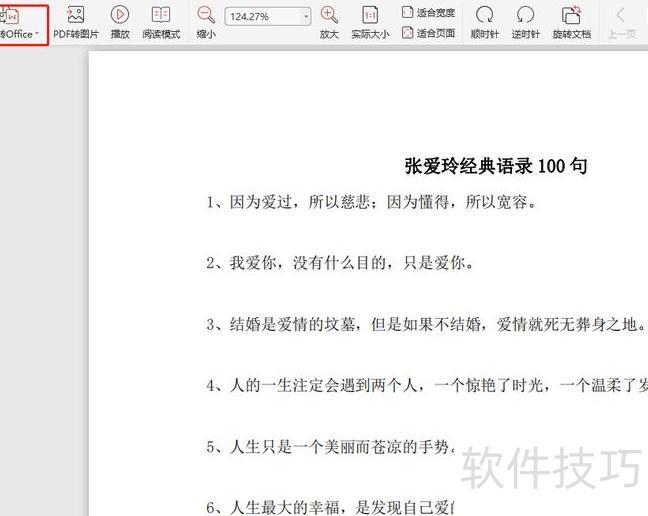The width and height of the screenshot is (648, 516).
Task: Rotate view clockwise with 顺时针
Action: [484, 24]
